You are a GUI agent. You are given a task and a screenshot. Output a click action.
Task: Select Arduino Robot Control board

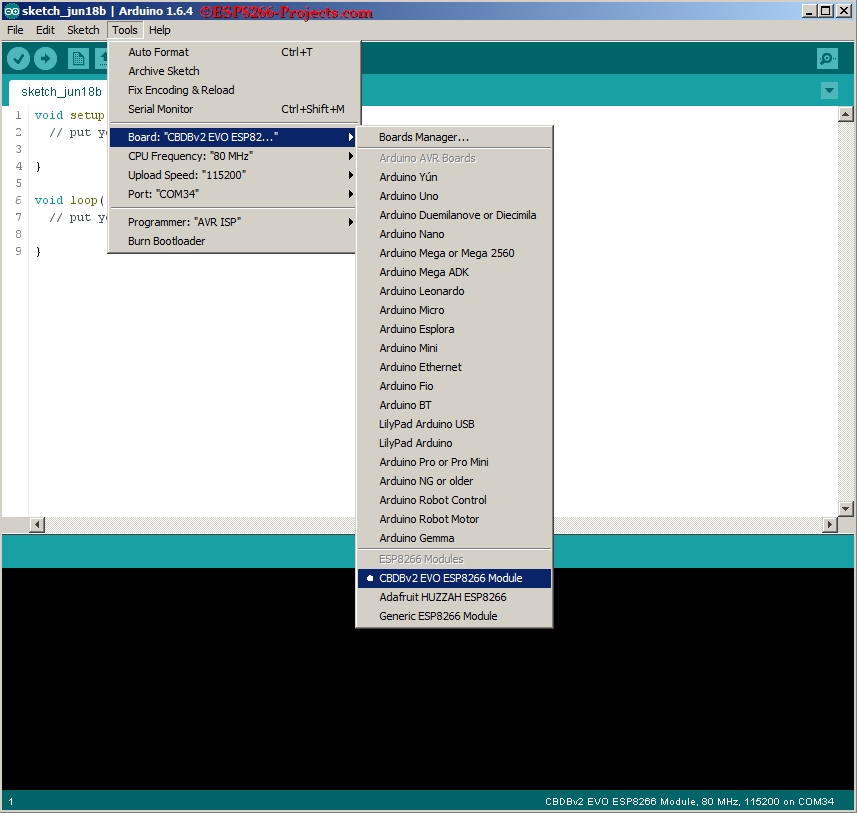coord(454,500)
